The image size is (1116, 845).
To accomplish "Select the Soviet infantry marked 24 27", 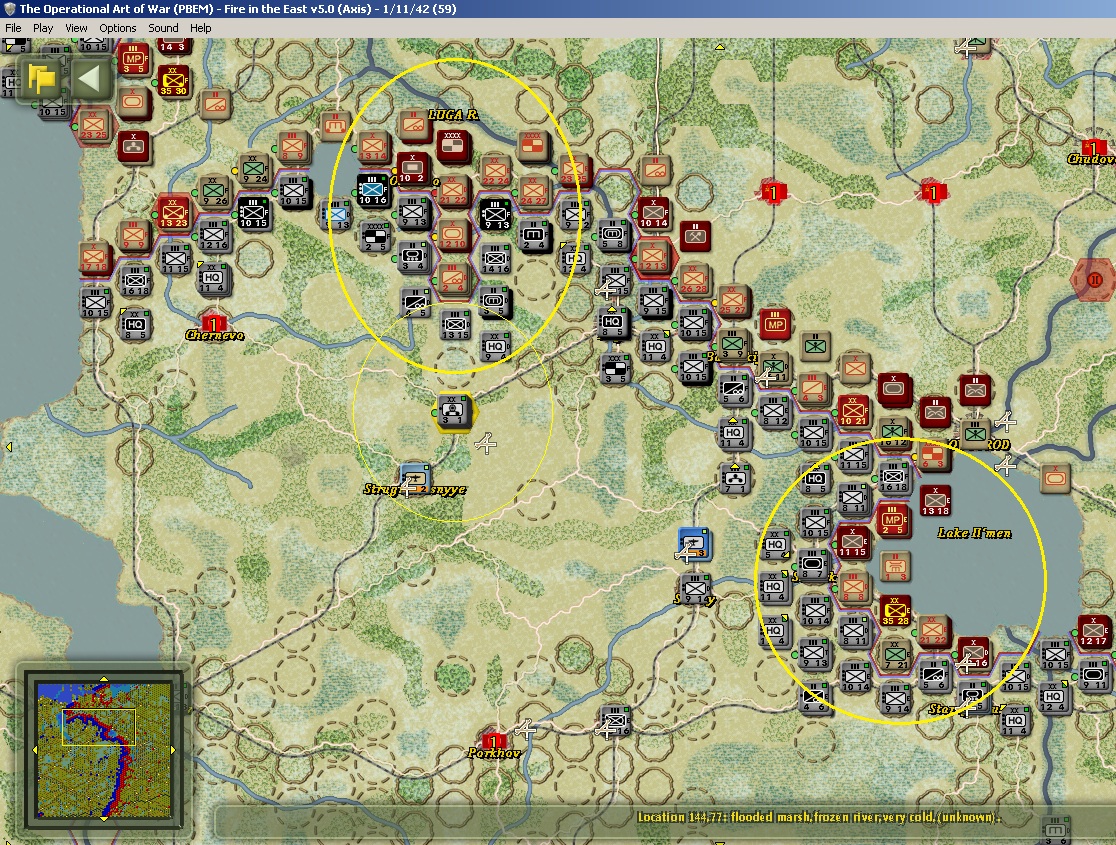I will click(x=532, y=191).
